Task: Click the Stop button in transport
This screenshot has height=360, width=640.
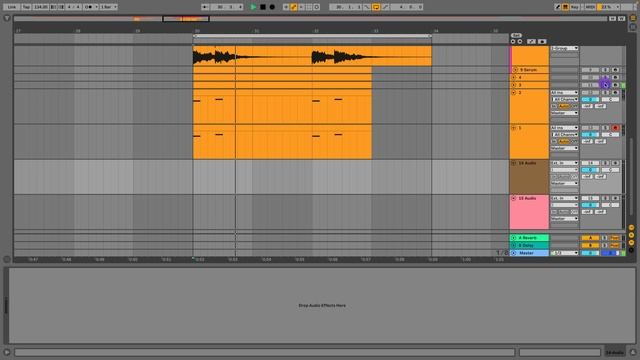Action: [263, 7]
